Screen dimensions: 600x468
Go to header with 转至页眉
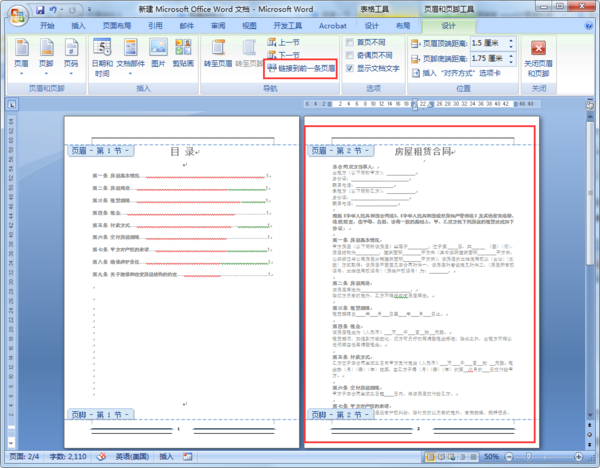coord(218,53)
